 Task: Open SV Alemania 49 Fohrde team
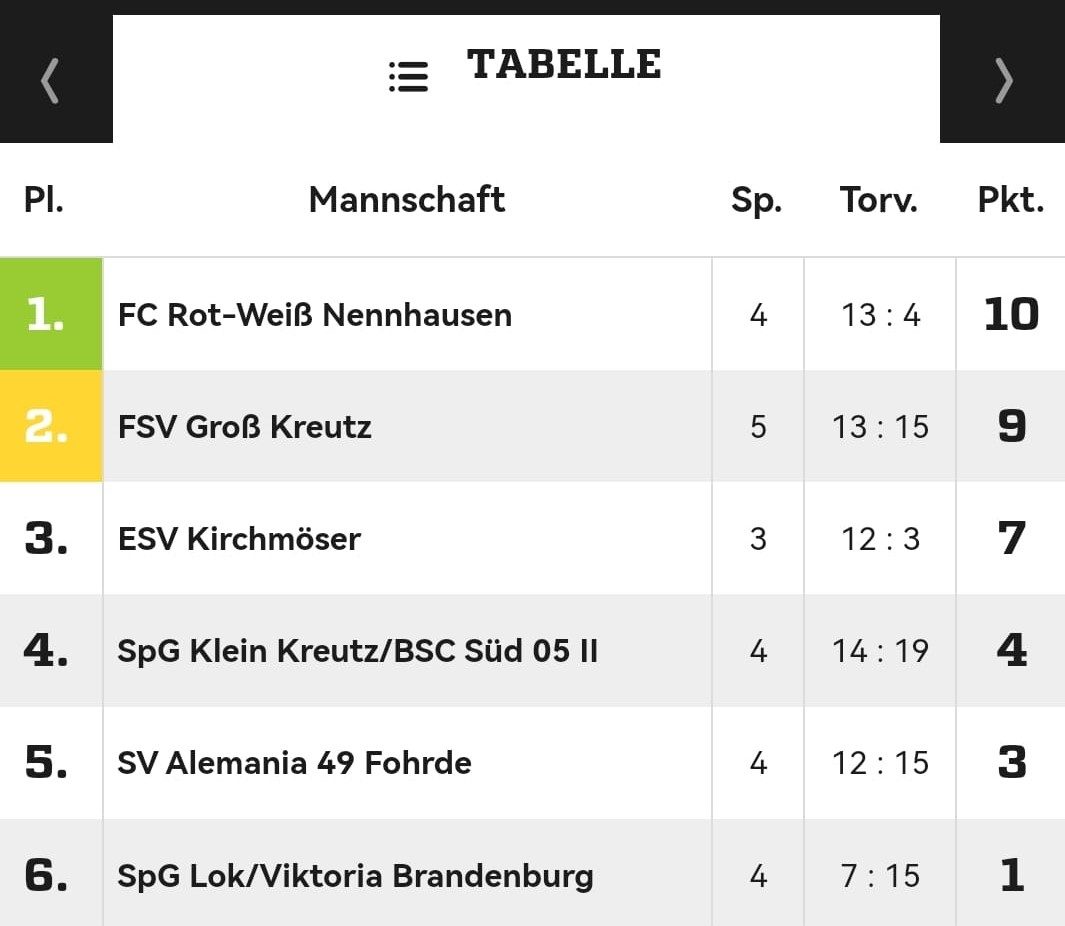click(x=294, y=763)
